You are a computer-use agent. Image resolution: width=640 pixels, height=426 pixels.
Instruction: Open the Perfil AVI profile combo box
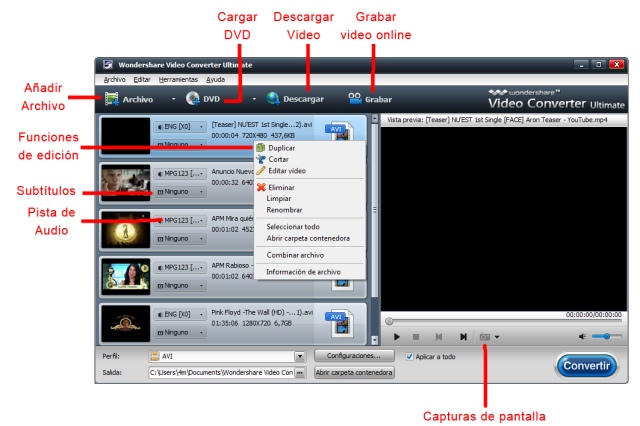click(x=227, y=356)
